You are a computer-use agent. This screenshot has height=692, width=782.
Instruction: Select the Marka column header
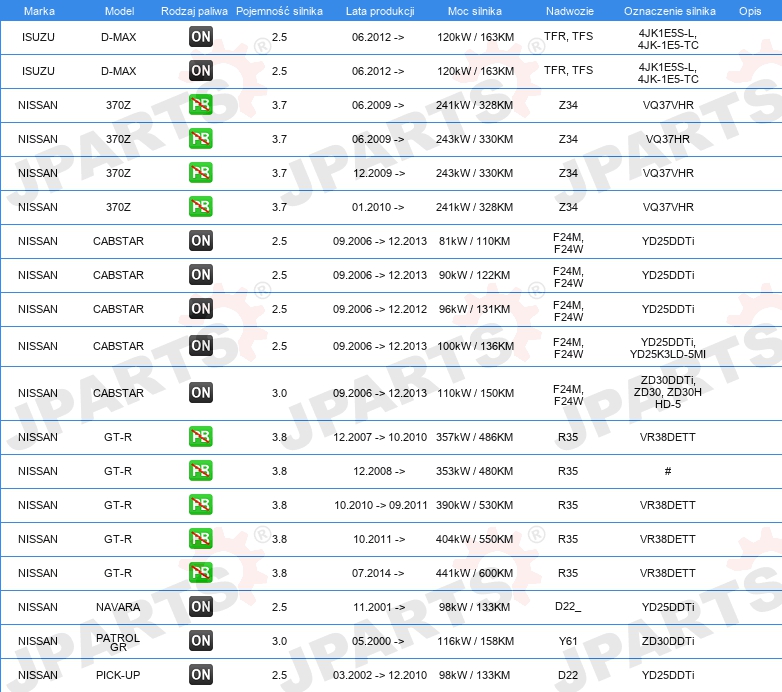point(39,11)
